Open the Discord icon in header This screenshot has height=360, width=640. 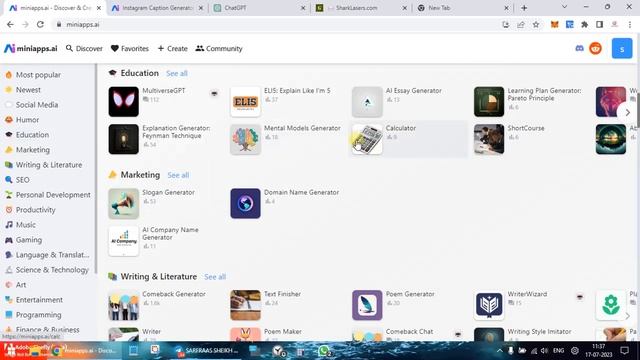[x=579, y=49]
